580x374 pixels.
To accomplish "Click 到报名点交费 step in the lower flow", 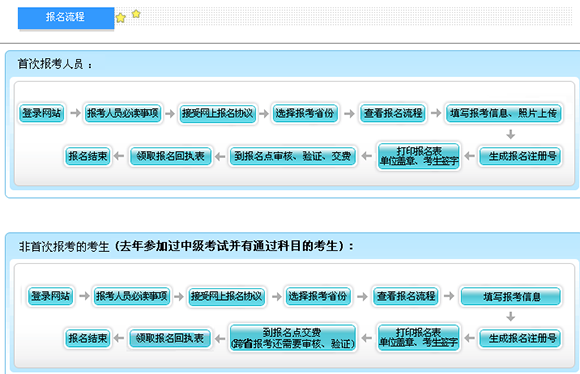I will [x=292, y=338].
